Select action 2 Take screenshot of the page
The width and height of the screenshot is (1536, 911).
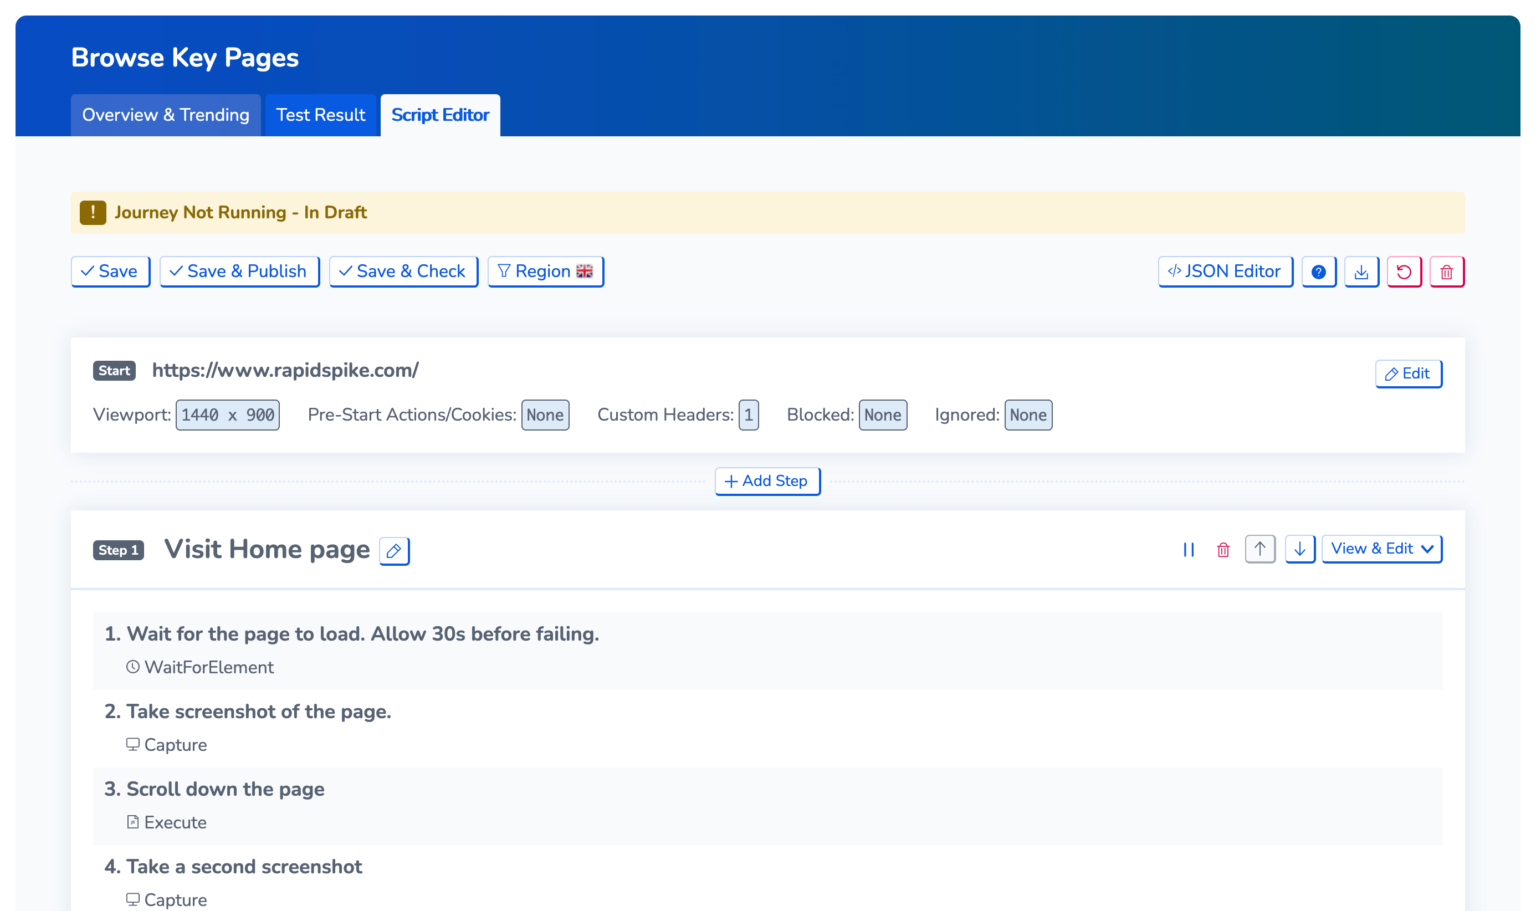767,727
